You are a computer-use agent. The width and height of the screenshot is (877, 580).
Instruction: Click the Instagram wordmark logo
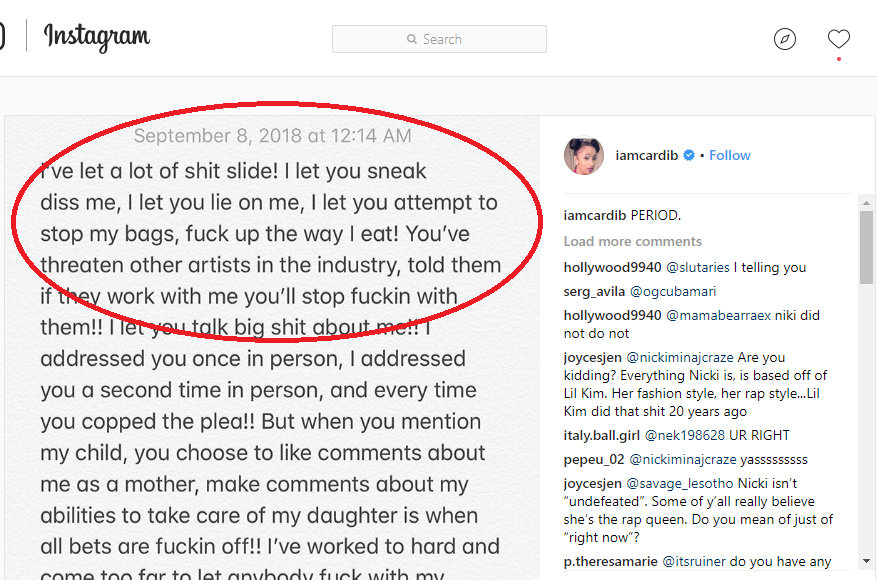tap(97, 38)
